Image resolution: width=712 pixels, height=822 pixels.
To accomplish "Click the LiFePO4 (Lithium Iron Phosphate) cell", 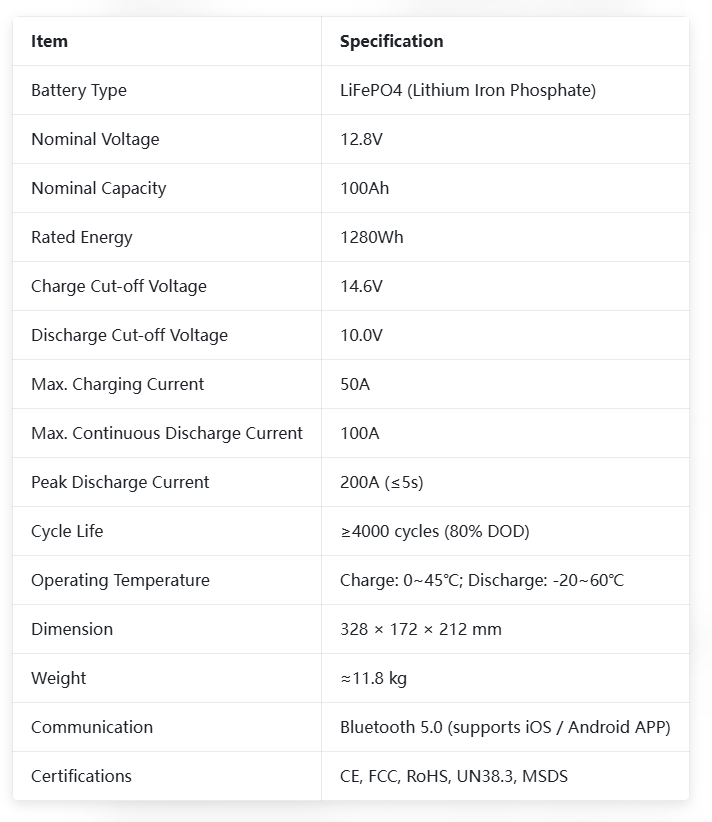I will [467, 90].
